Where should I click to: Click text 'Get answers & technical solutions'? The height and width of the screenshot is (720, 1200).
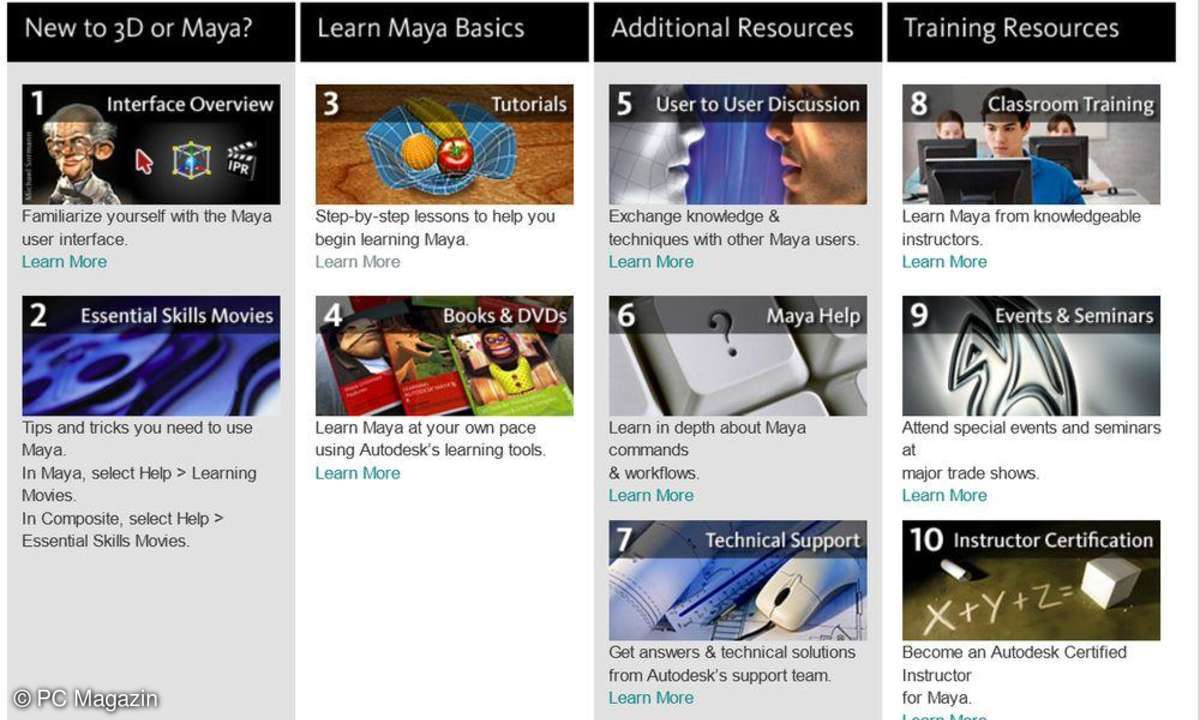tap(732, 652)
